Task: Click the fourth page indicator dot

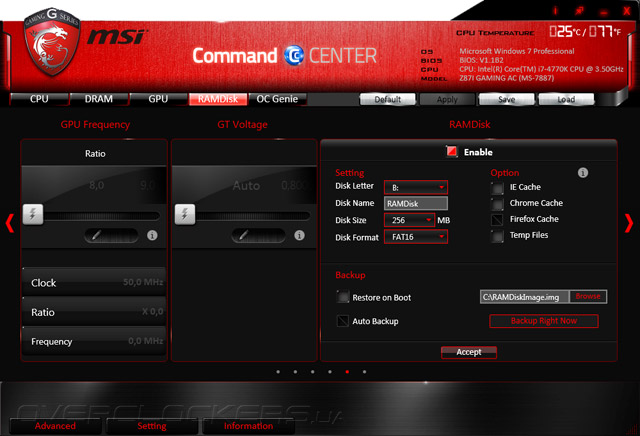Action: 330,372
